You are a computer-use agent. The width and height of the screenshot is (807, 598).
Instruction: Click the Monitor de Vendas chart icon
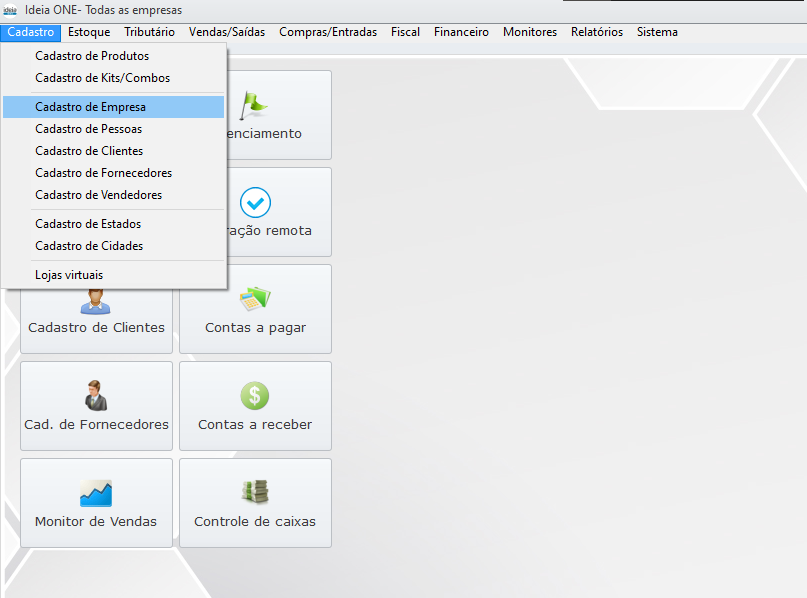96,492
